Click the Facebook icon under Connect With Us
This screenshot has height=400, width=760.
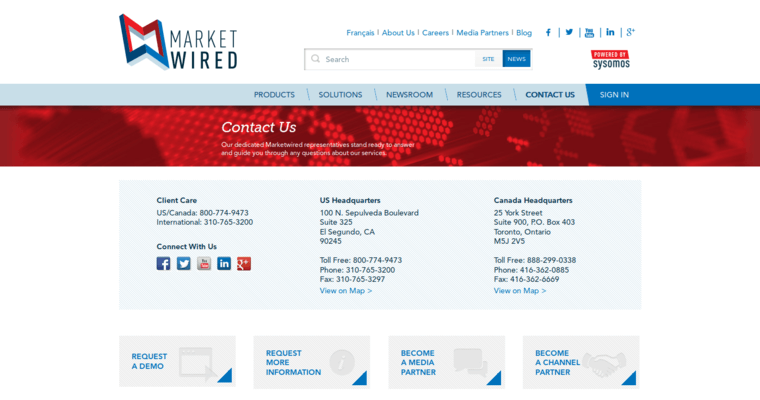(x=163, y=263)
